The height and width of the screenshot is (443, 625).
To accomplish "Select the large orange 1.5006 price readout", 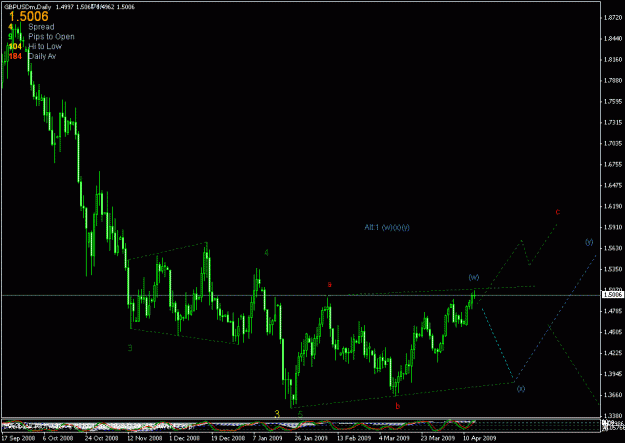I will (29, 16).
